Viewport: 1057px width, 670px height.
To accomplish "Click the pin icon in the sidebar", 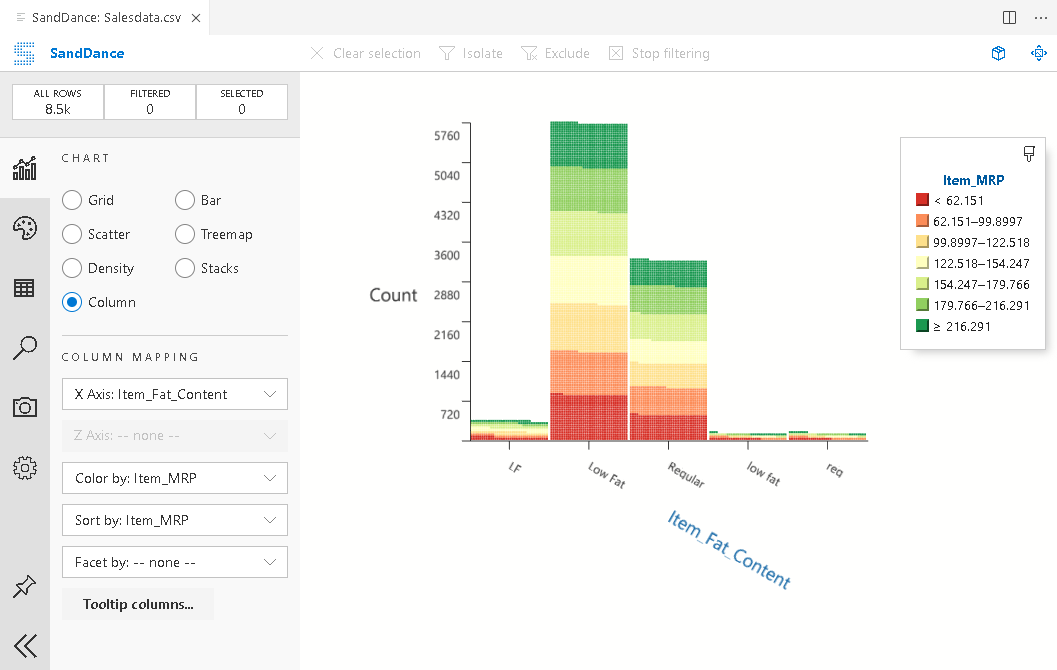I will pyautogui.click(x=24, y=587).
